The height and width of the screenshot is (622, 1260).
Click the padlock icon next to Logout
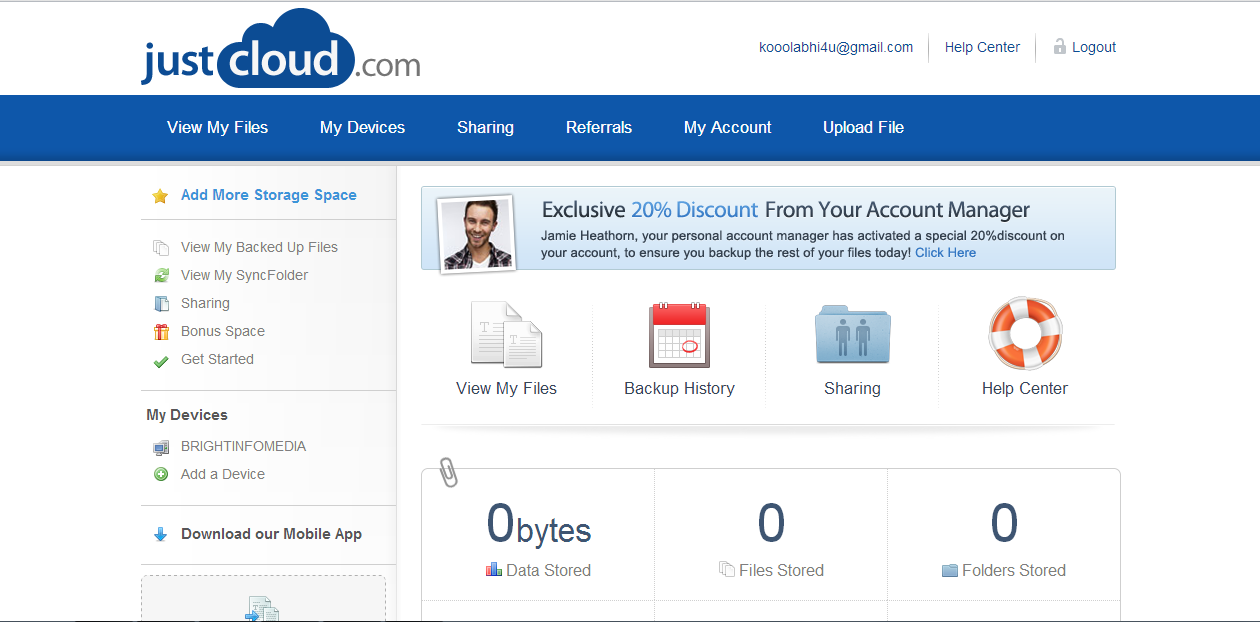click(x=1059, y=46)
